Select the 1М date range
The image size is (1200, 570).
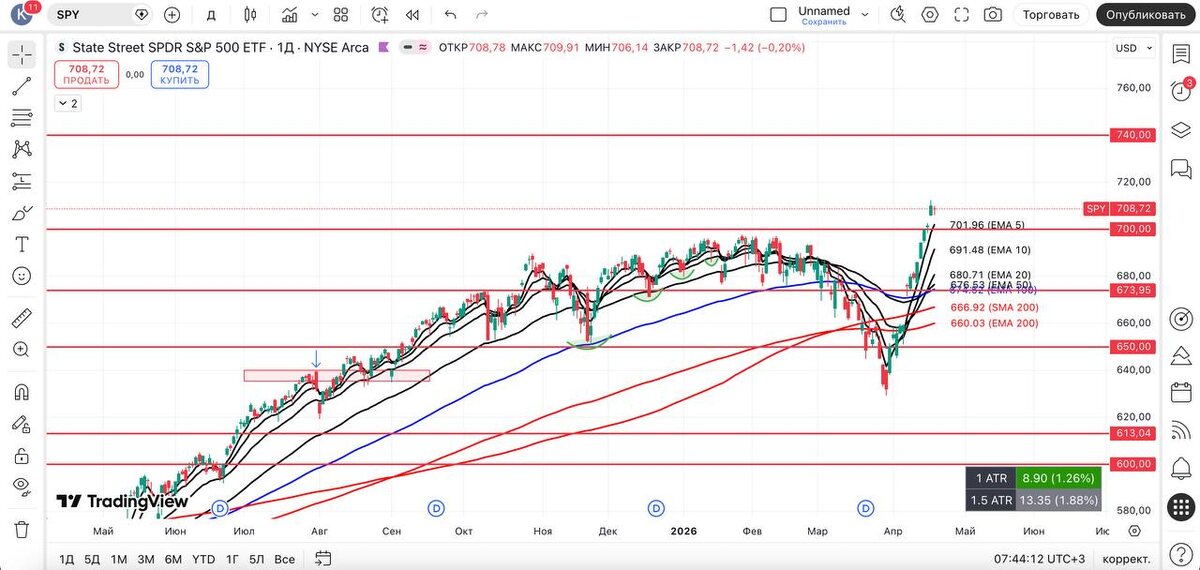click(119, 559)
